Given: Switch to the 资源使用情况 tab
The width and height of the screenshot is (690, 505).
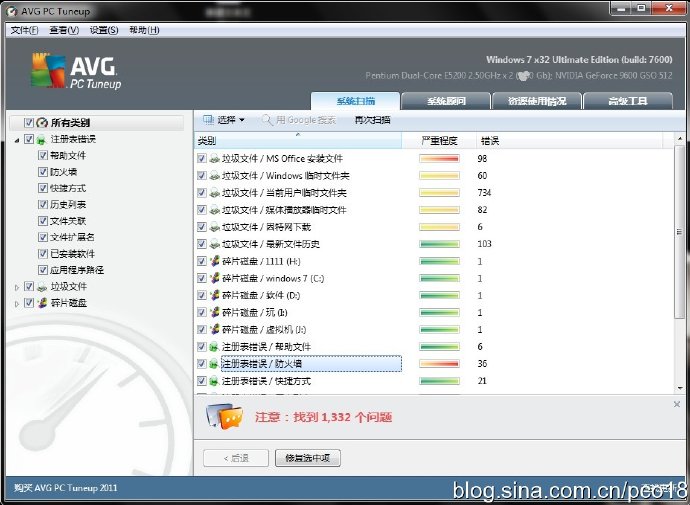Looking at the screenshot, I should coord(537,101).
